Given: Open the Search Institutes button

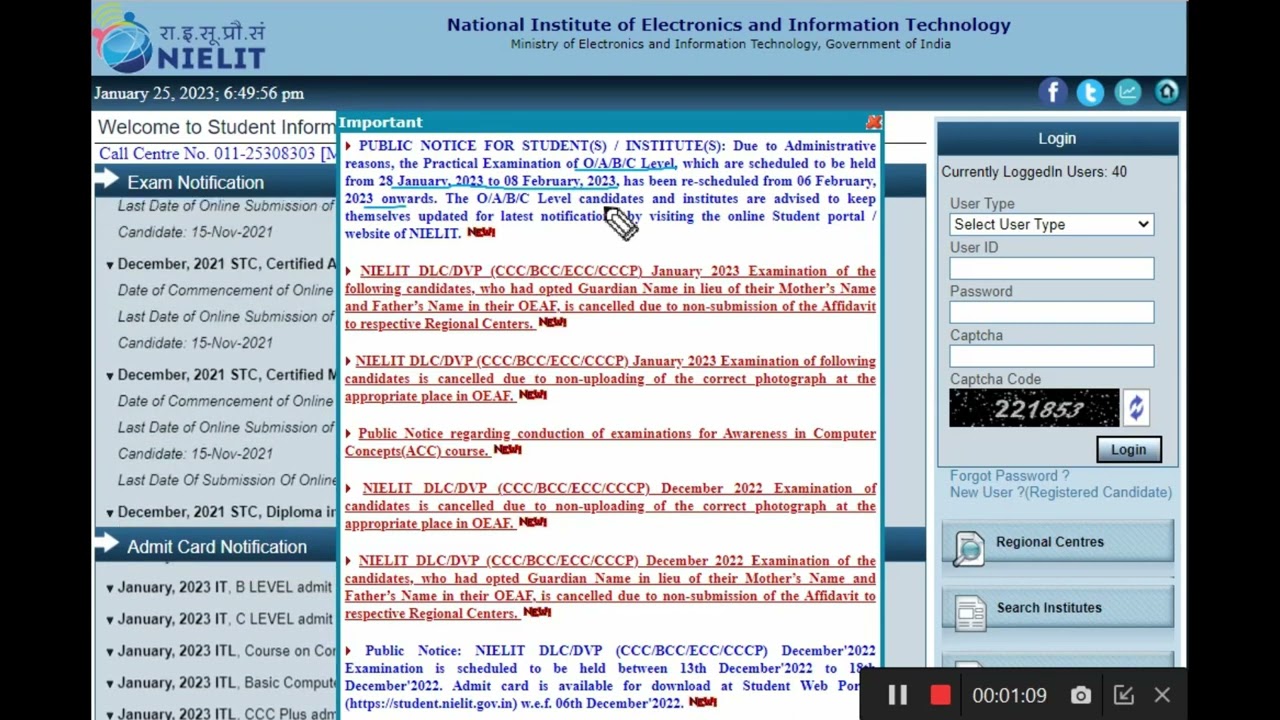Looking at the screenshot, I should click(1058, 608).
